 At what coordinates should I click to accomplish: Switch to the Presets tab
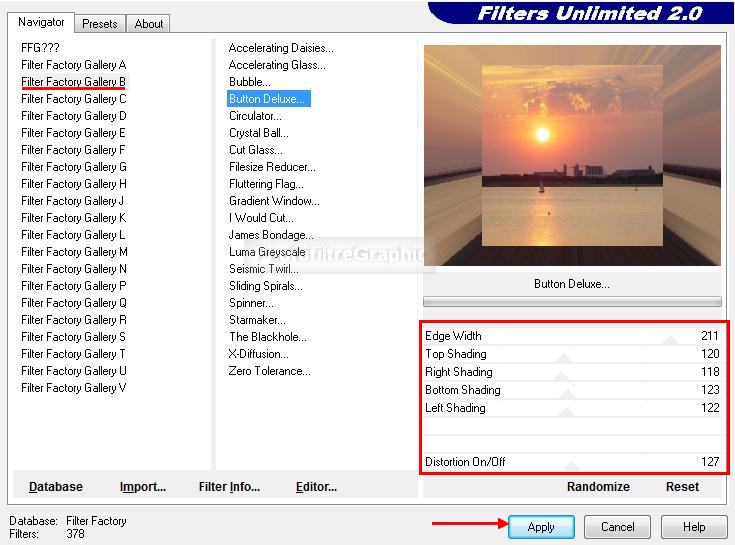point(99,23)
